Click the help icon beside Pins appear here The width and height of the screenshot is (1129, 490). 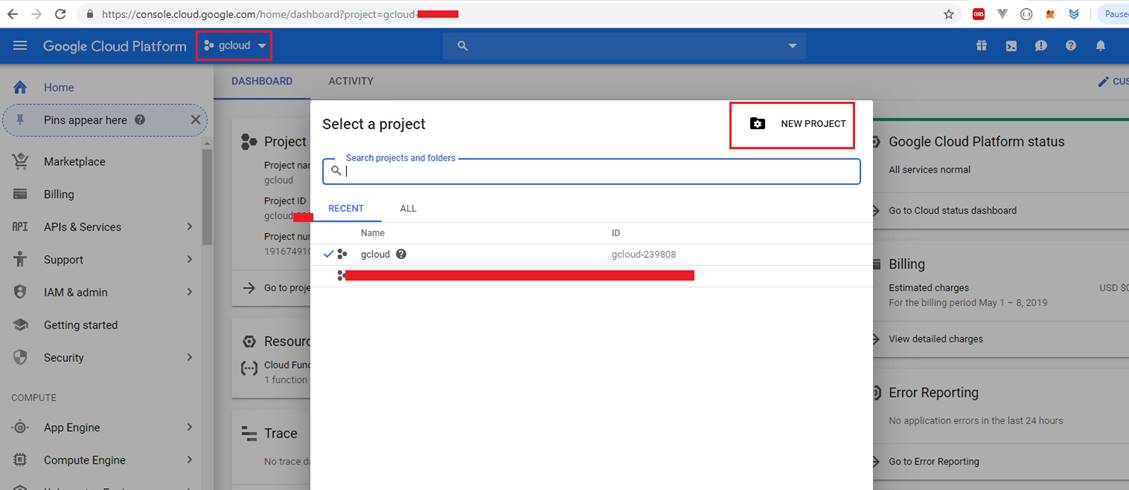tap(140, 120)
